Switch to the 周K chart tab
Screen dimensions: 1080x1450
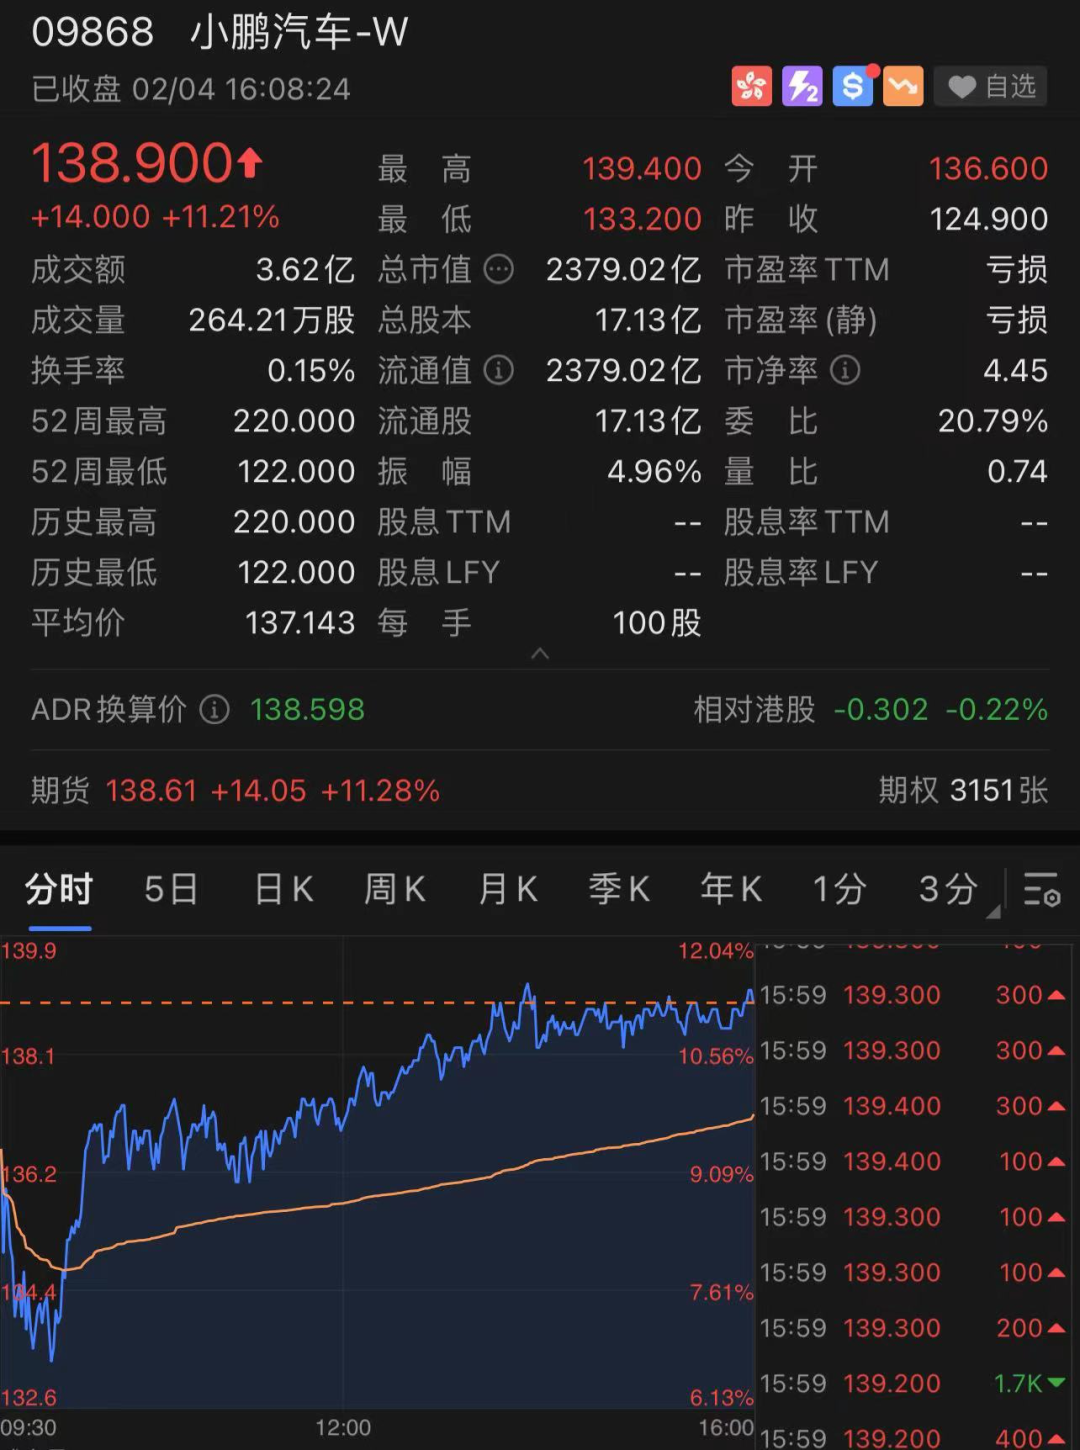click(x=395, y=889)
